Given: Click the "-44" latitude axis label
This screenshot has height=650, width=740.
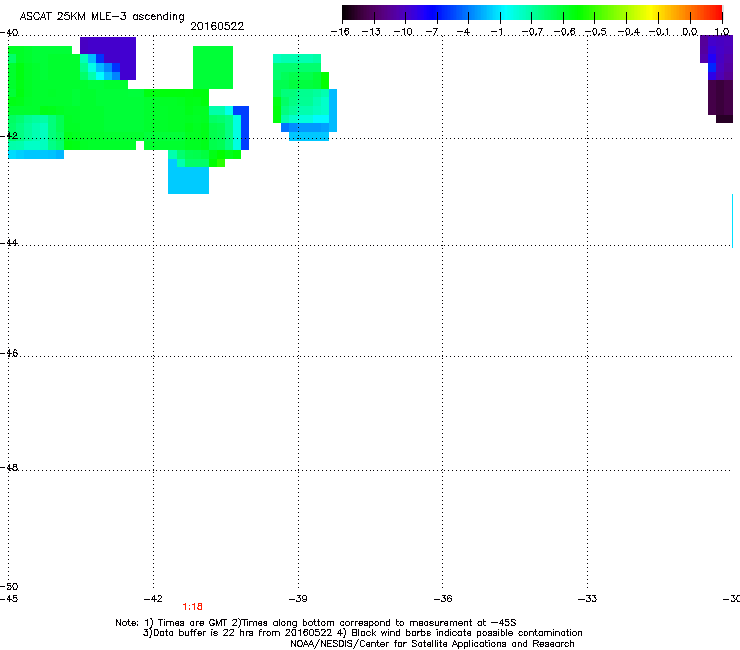Looking at the screenshot, I should click(9, 243).
